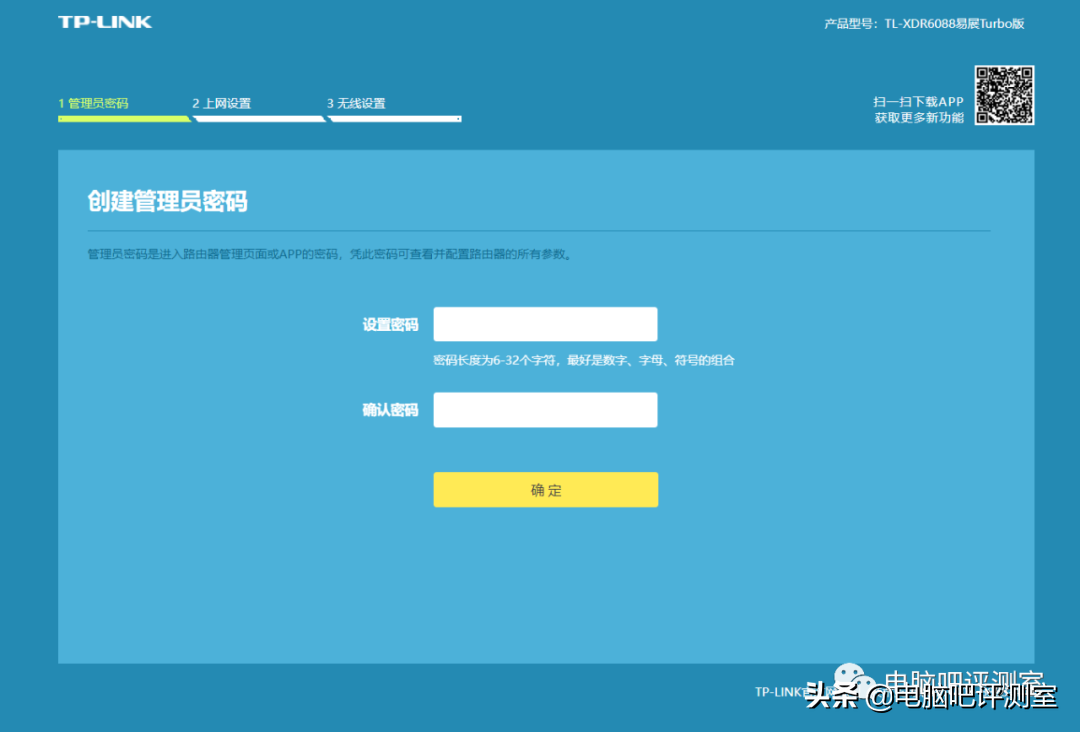1080x732 pixels.
Task: Click the password length hint text
Action: [584, 360]
